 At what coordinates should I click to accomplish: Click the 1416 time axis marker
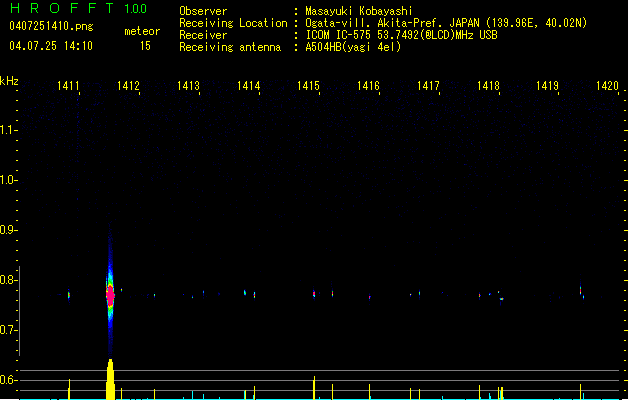[x=368, y=86]
